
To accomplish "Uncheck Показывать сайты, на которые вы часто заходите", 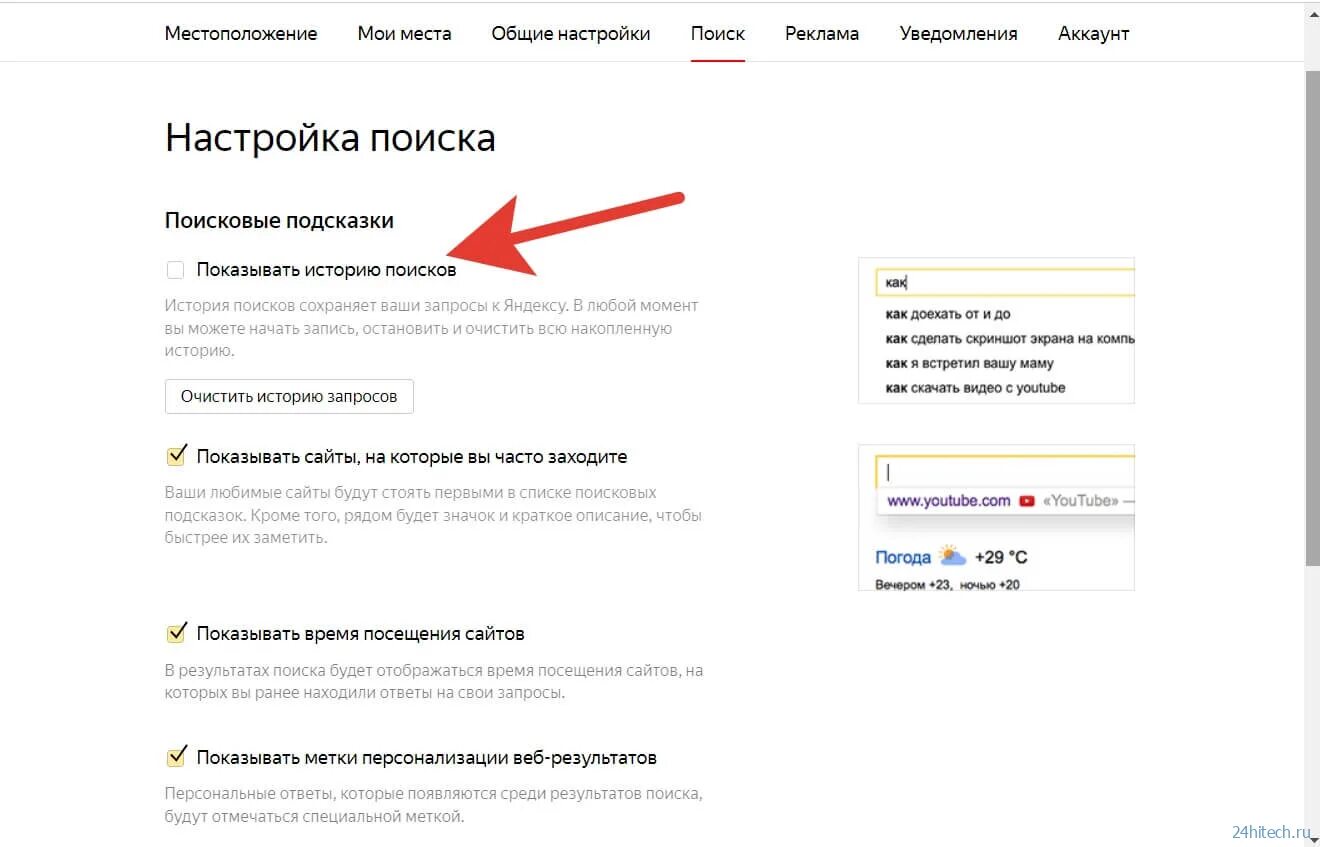I will point(176,456).
